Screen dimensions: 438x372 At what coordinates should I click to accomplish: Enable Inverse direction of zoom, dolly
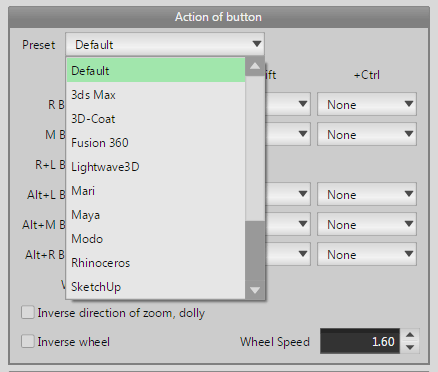pos(28,313)
